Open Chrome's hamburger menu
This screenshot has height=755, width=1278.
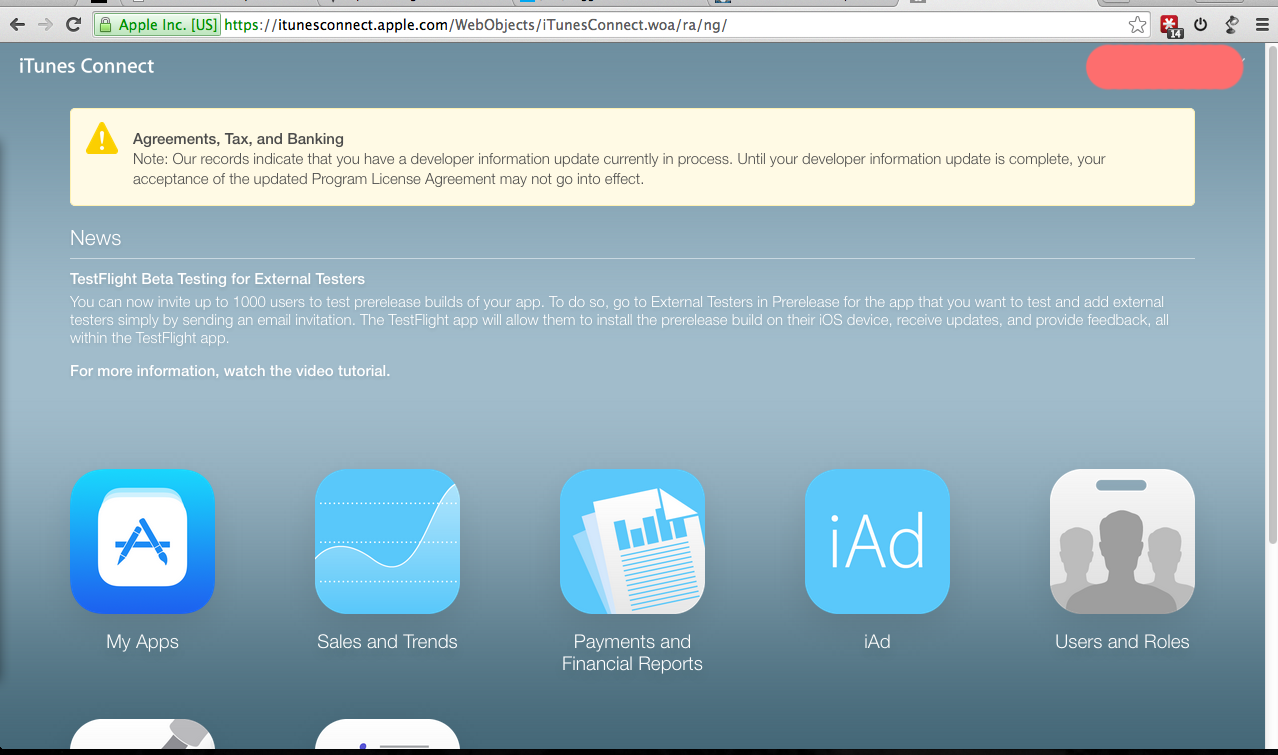1262,25
